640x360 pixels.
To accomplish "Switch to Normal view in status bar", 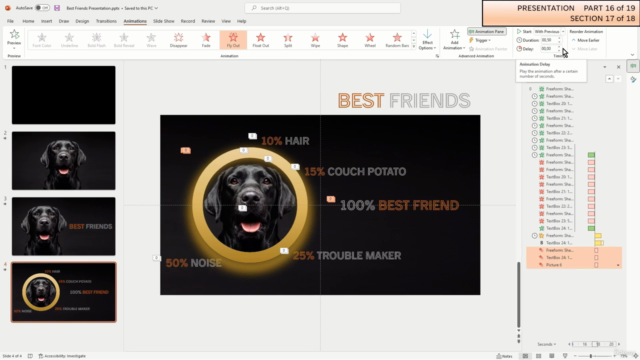I will (x=525, y=356).
